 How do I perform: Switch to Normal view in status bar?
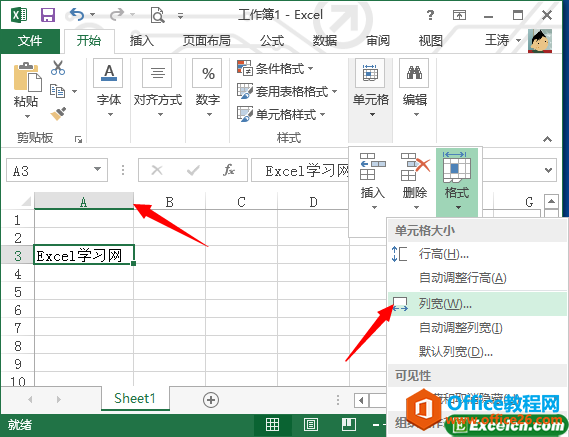(273, 424)
